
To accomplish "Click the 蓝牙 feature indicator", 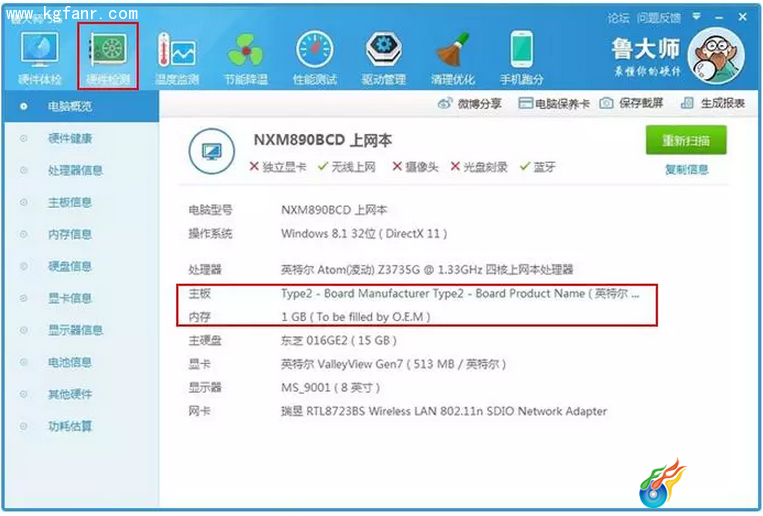I will point(538,167).
